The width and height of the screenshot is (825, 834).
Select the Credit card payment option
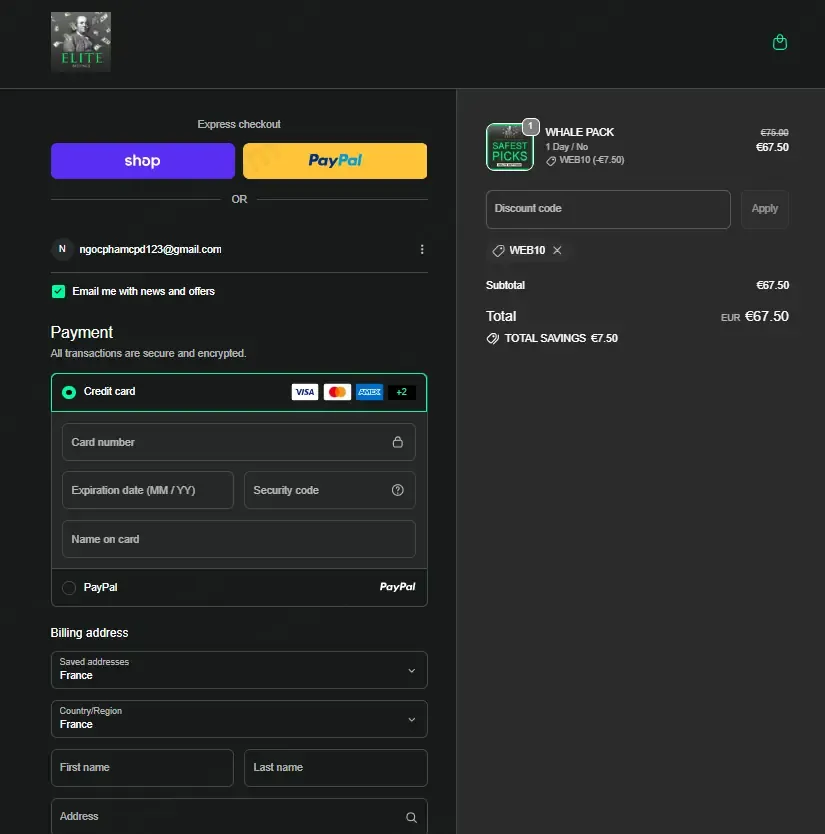click(x=69, y=392)
